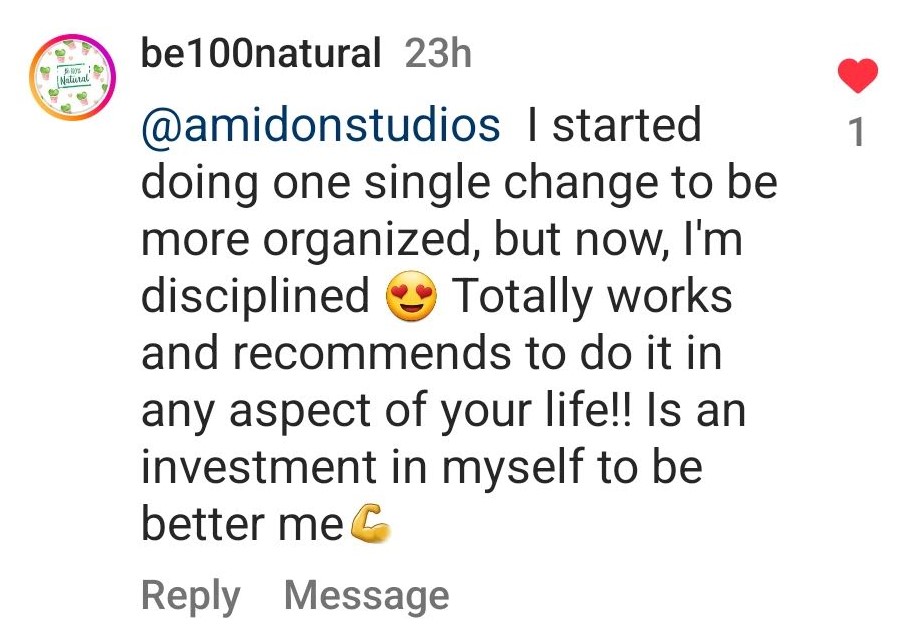Reply to be100natural's comment

click(x=190, y=596)
